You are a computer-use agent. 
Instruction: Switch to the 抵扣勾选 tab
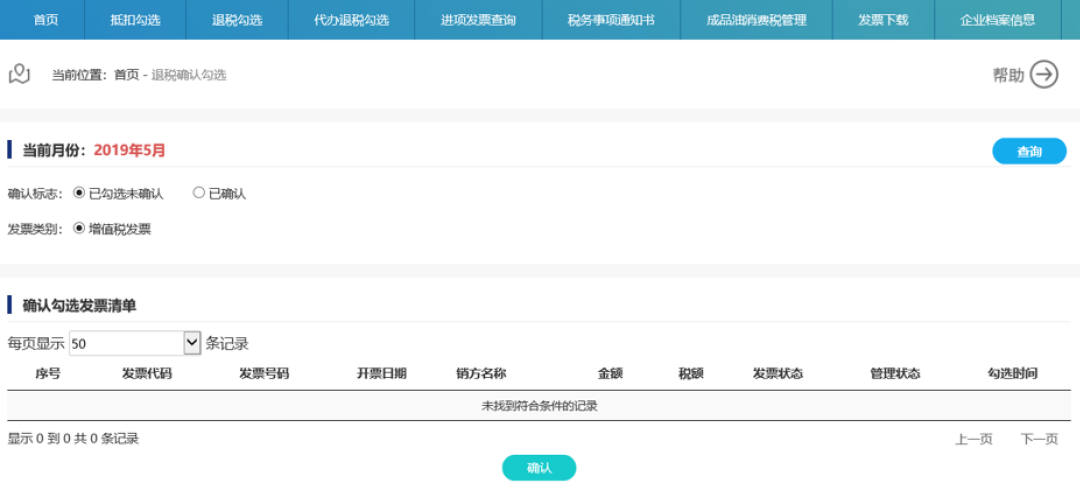point(135,20)
